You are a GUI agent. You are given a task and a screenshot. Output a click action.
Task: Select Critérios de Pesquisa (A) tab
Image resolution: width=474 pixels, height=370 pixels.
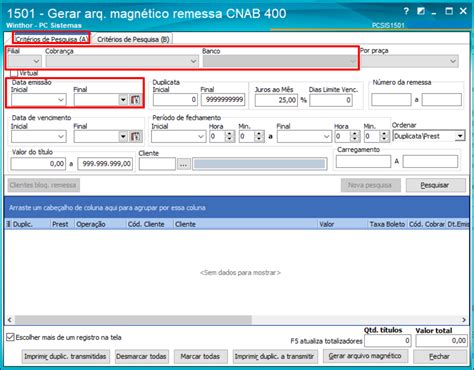(x=52, y=39)
